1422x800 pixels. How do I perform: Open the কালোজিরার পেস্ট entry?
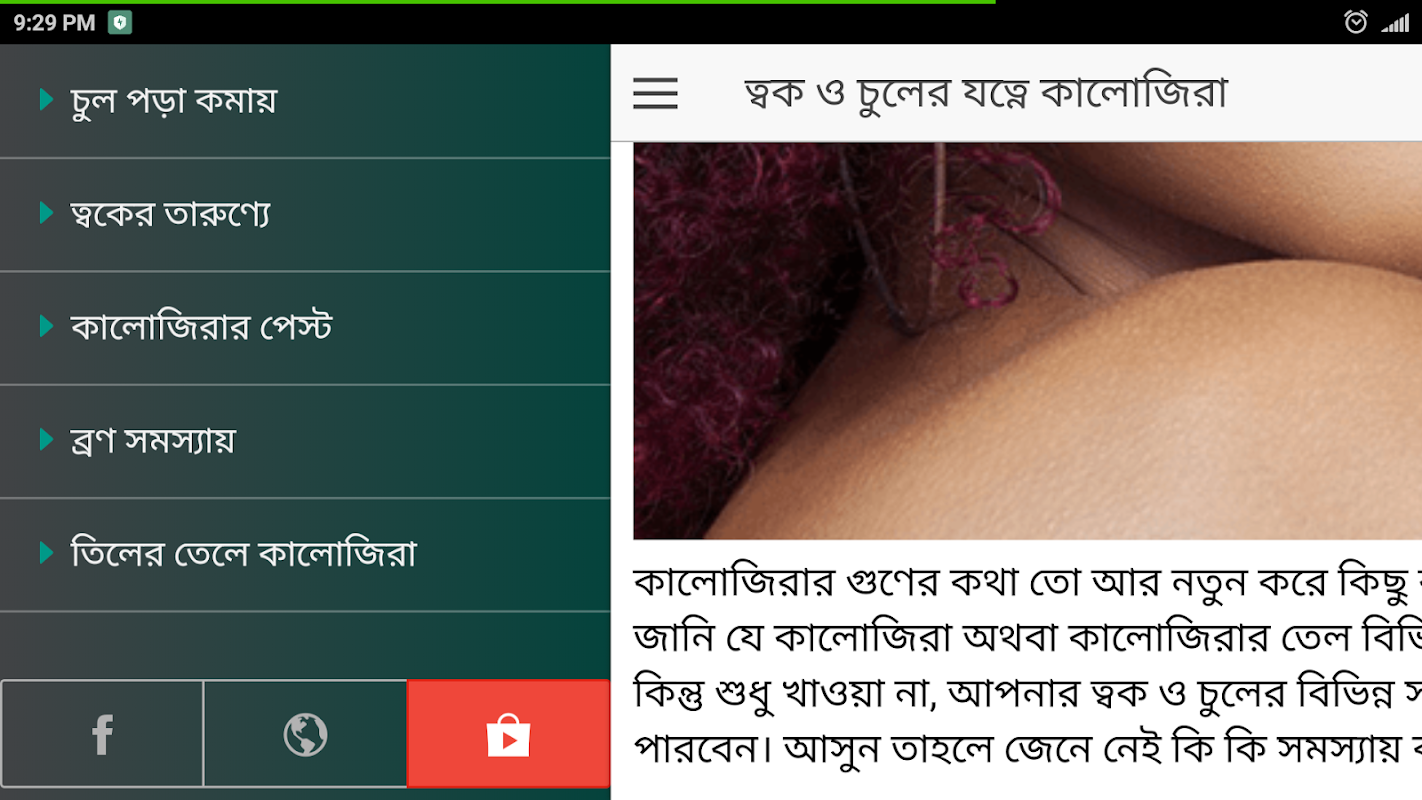pyautogui.click(x=305, y=327)
